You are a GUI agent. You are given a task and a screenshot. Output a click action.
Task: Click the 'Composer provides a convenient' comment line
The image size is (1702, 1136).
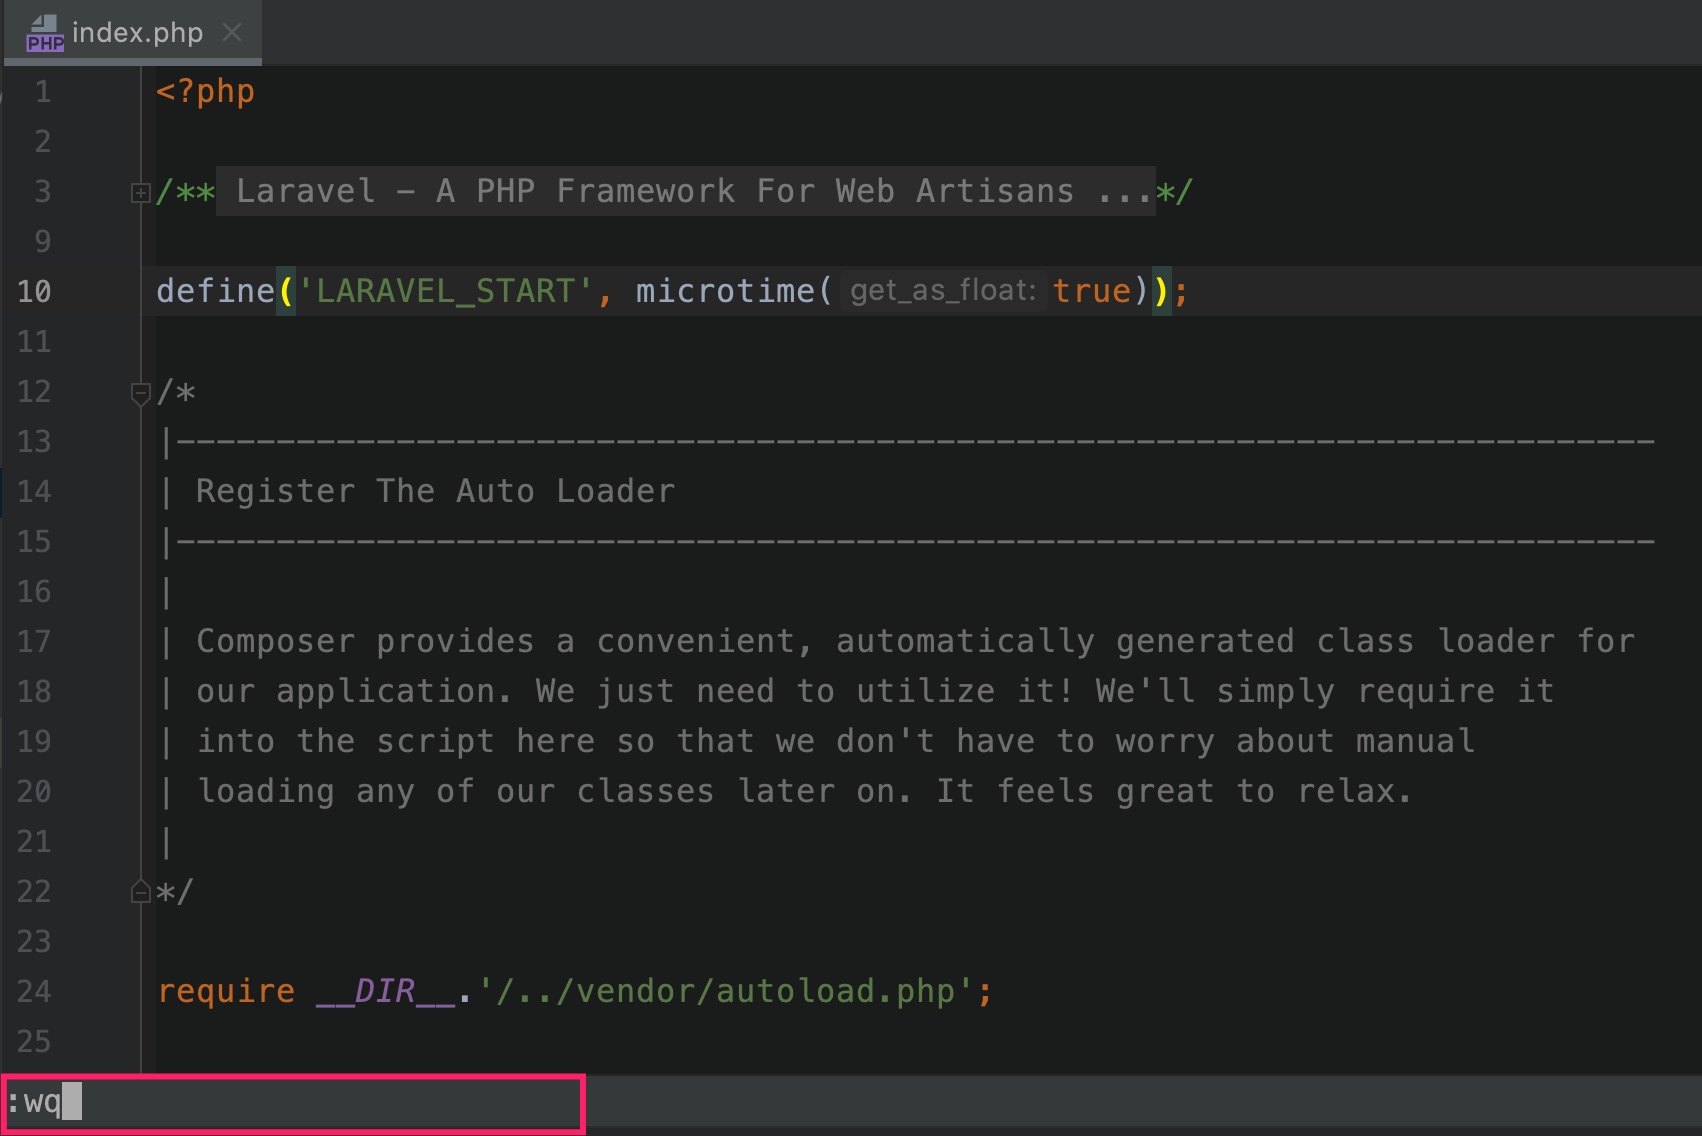coord(916,641)
